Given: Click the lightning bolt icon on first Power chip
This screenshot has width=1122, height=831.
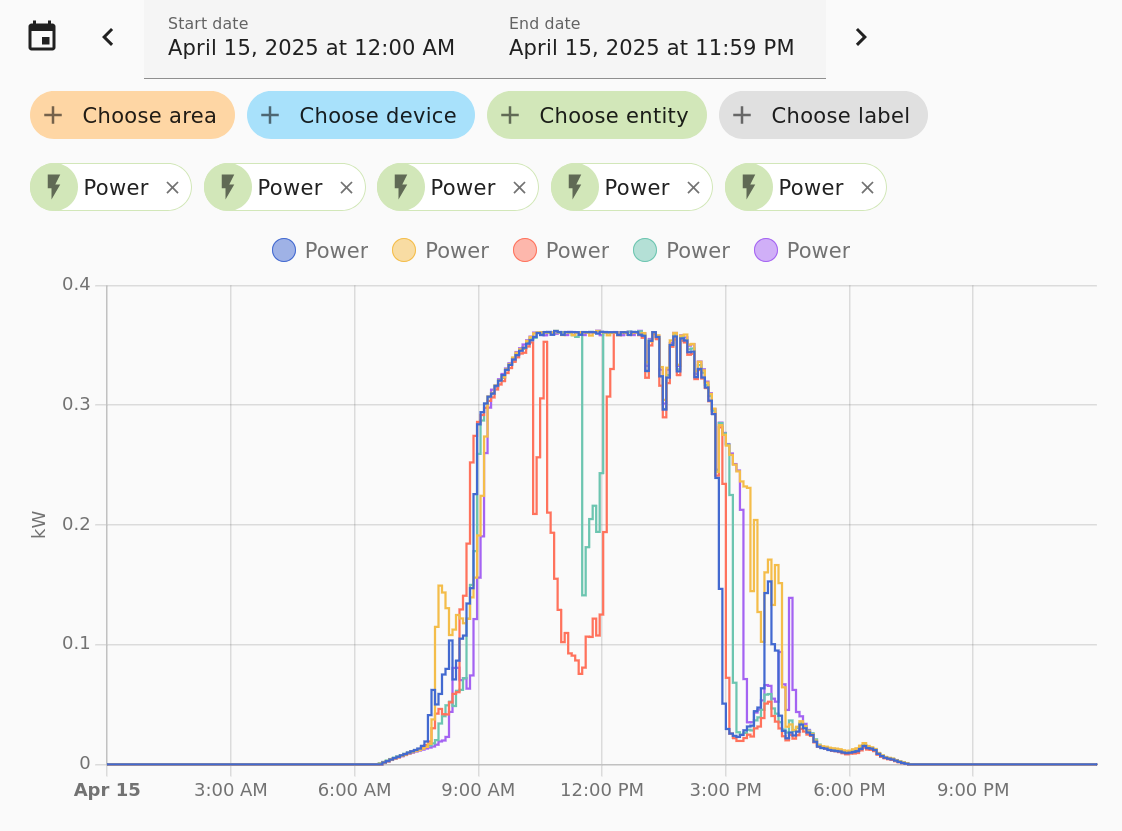Looking at the screenshot, I should pyautogui.click(x=54, y=187).
